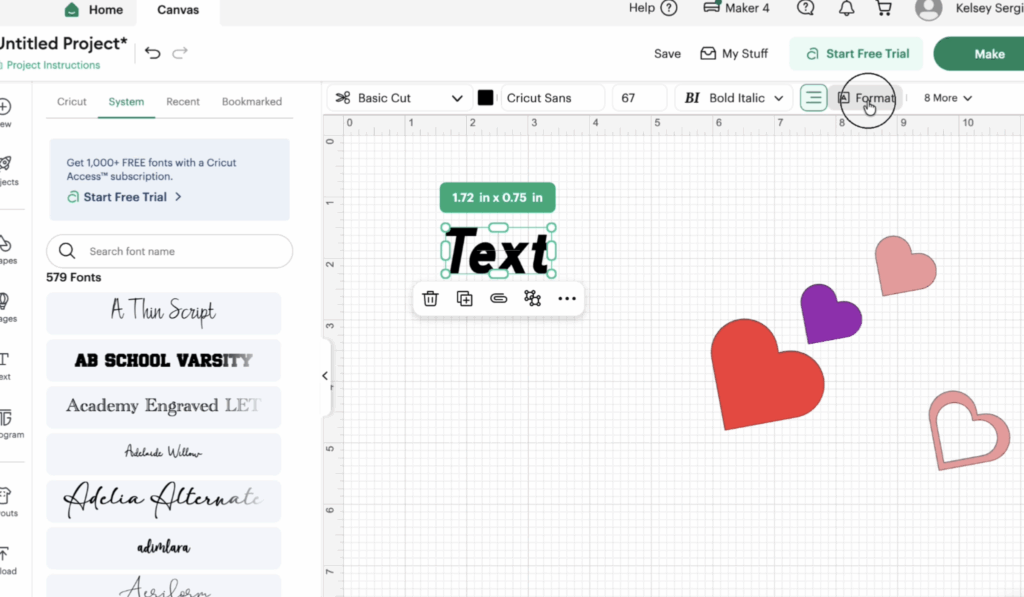The height and width of the screenshot is (597, 1024).
Task: Click the Search font name field
Action: tap(169, 251)
